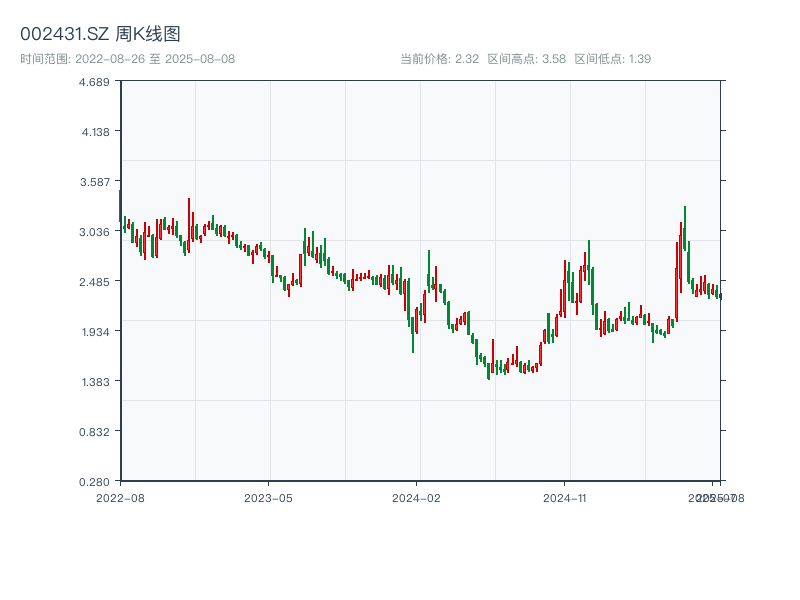Select the 2024-02 date on the x-axis

point(416,497)
